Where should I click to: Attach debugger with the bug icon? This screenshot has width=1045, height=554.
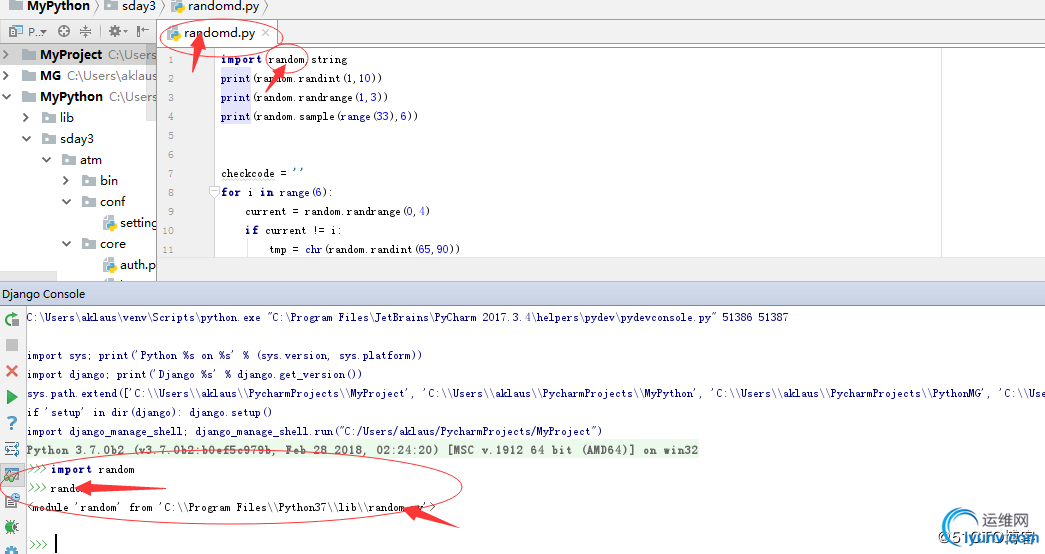point(12,526)
